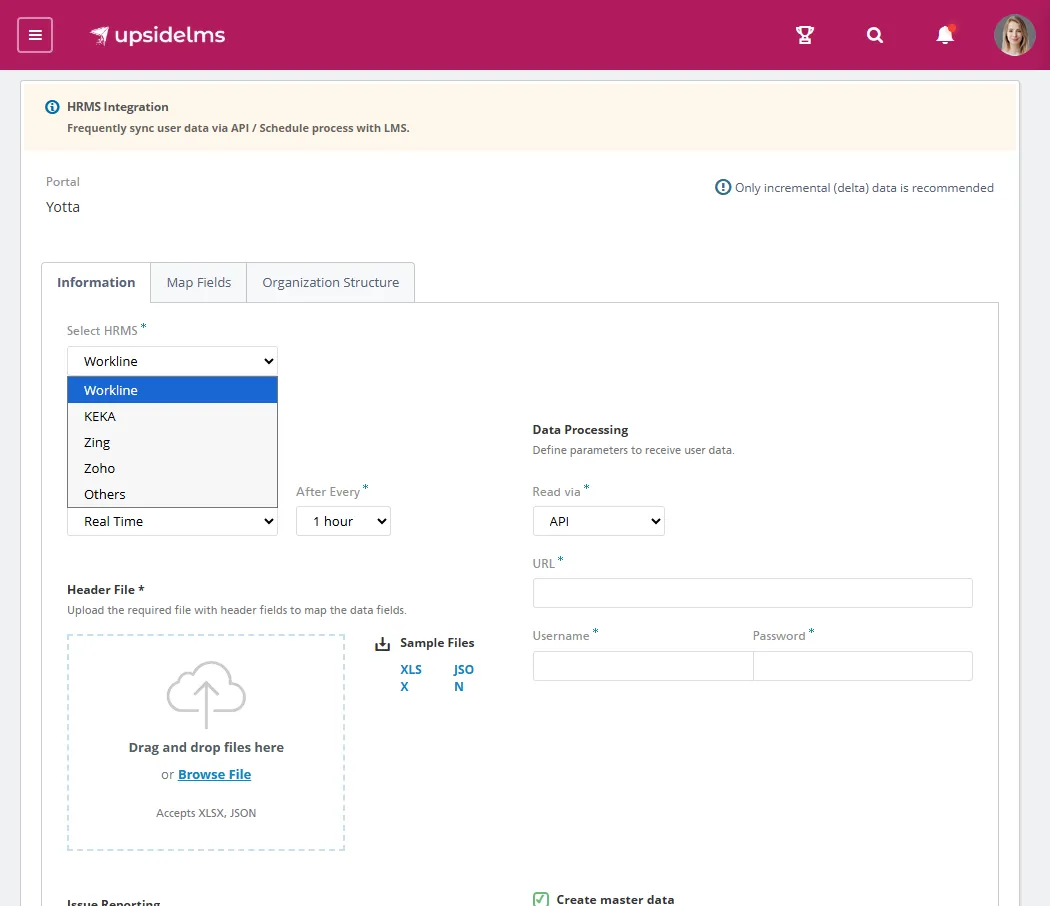
Task: Select Workline from the HRMS list
Action: (x=172, y=390)
